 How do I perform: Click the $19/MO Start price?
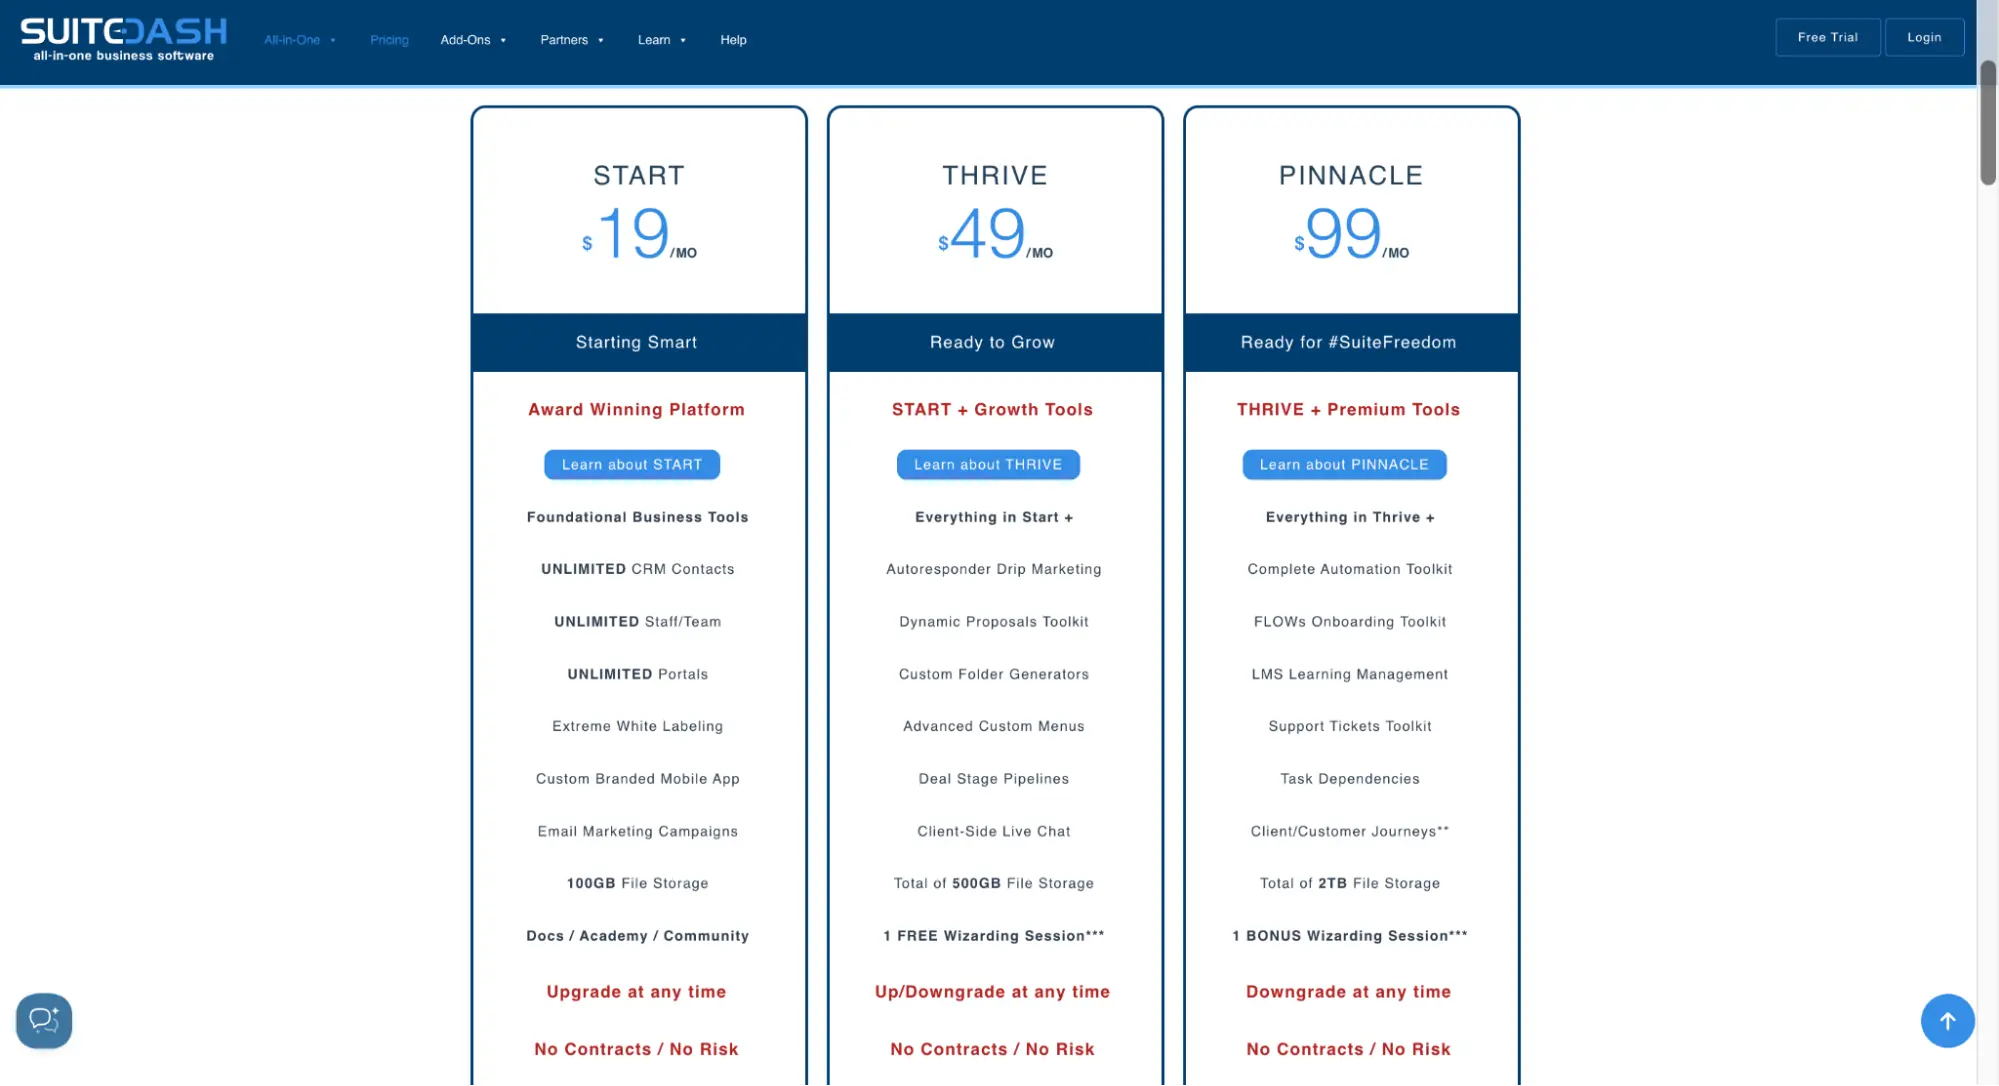click(637, 234)
